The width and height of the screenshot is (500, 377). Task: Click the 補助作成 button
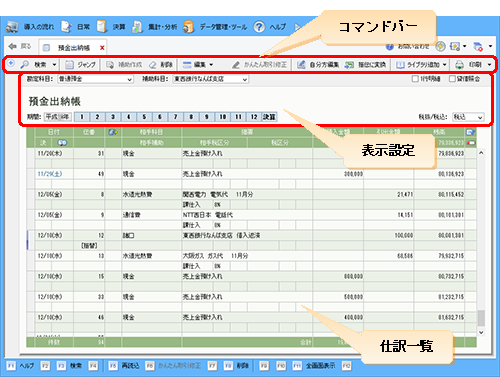[x=124, y=65]
